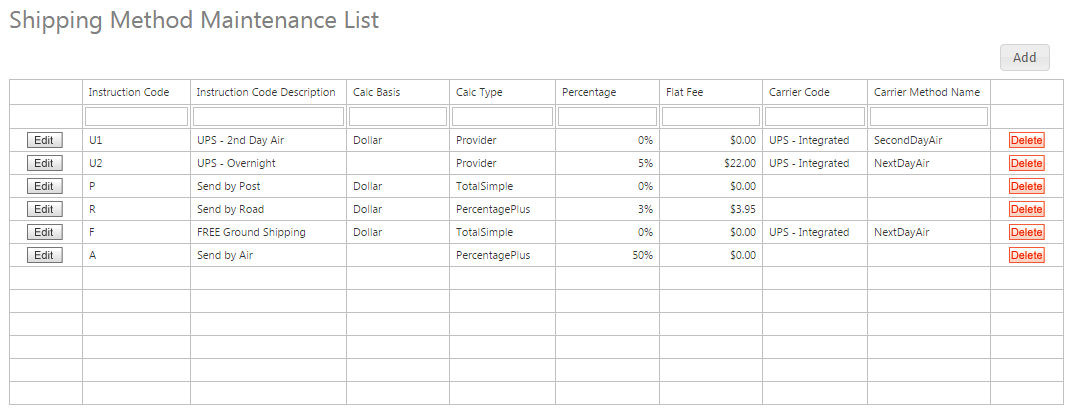Focus the Instruction Code filter box
Viewport: 1073px width, 417px height.
136,116
